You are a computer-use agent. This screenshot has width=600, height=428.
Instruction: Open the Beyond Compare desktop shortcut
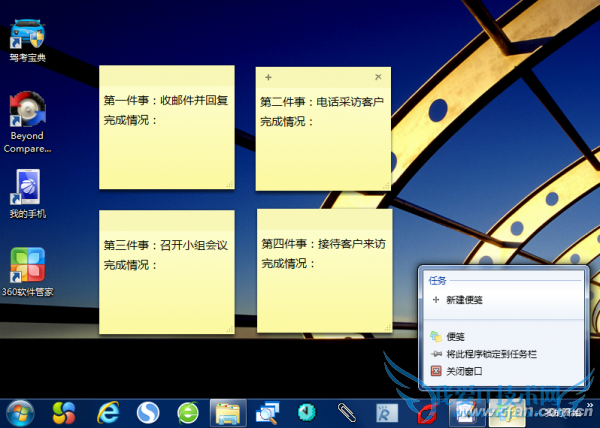pos(27,122)
